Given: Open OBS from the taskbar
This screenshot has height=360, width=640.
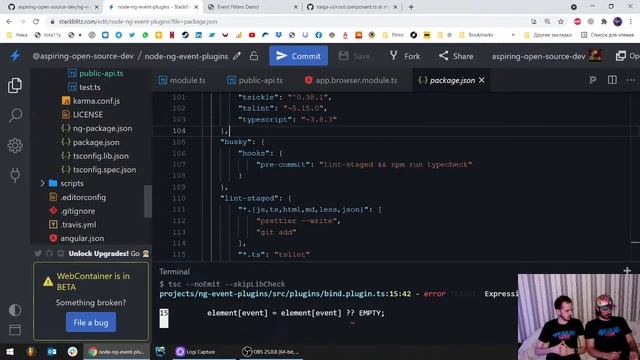Looking at the screenshot, I should coord(270,351).
